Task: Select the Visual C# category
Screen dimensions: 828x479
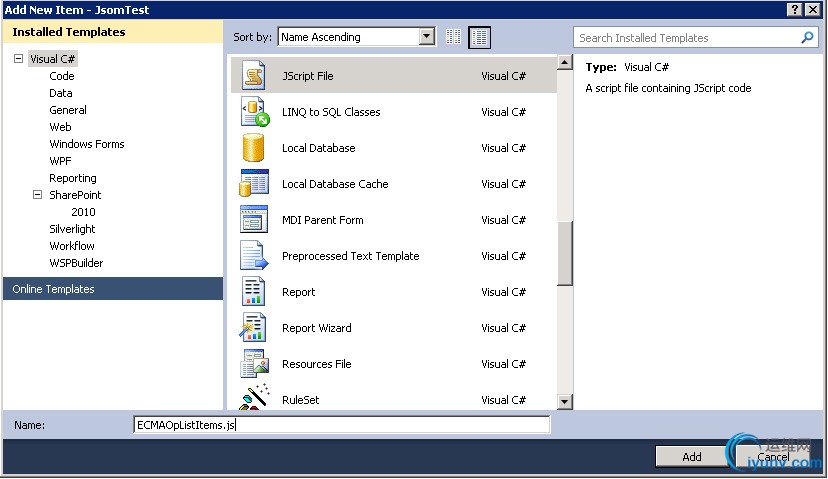Action: pos(52,59)
